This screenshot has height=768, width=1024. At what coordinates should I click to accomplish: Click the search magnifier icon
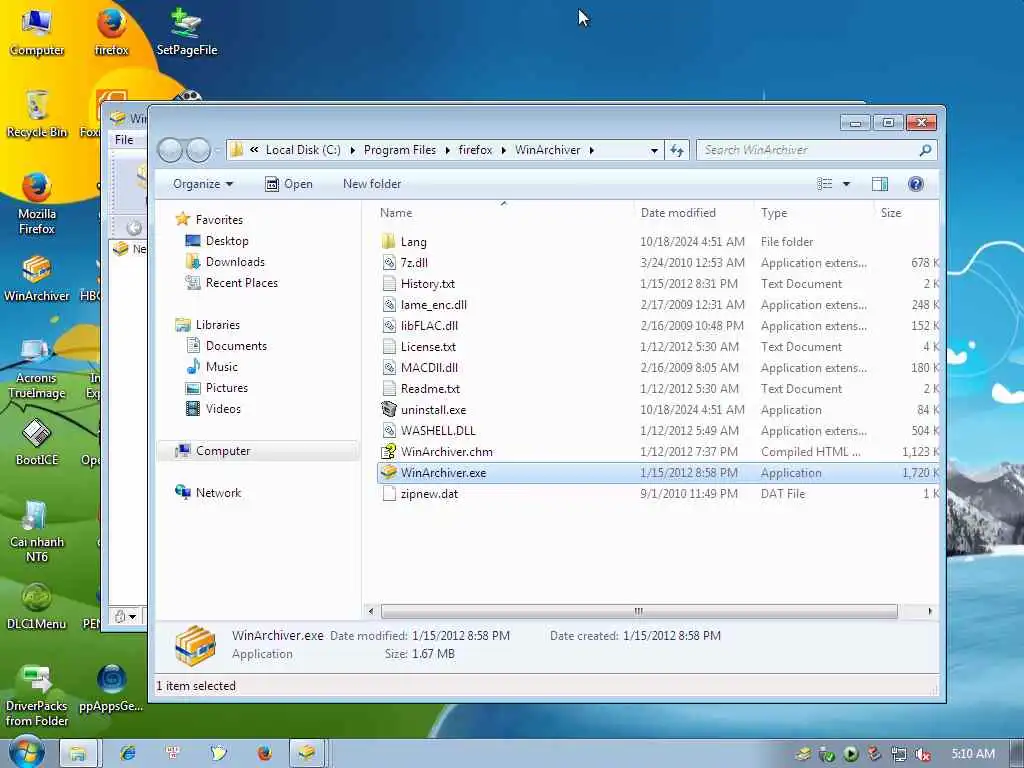925,150
